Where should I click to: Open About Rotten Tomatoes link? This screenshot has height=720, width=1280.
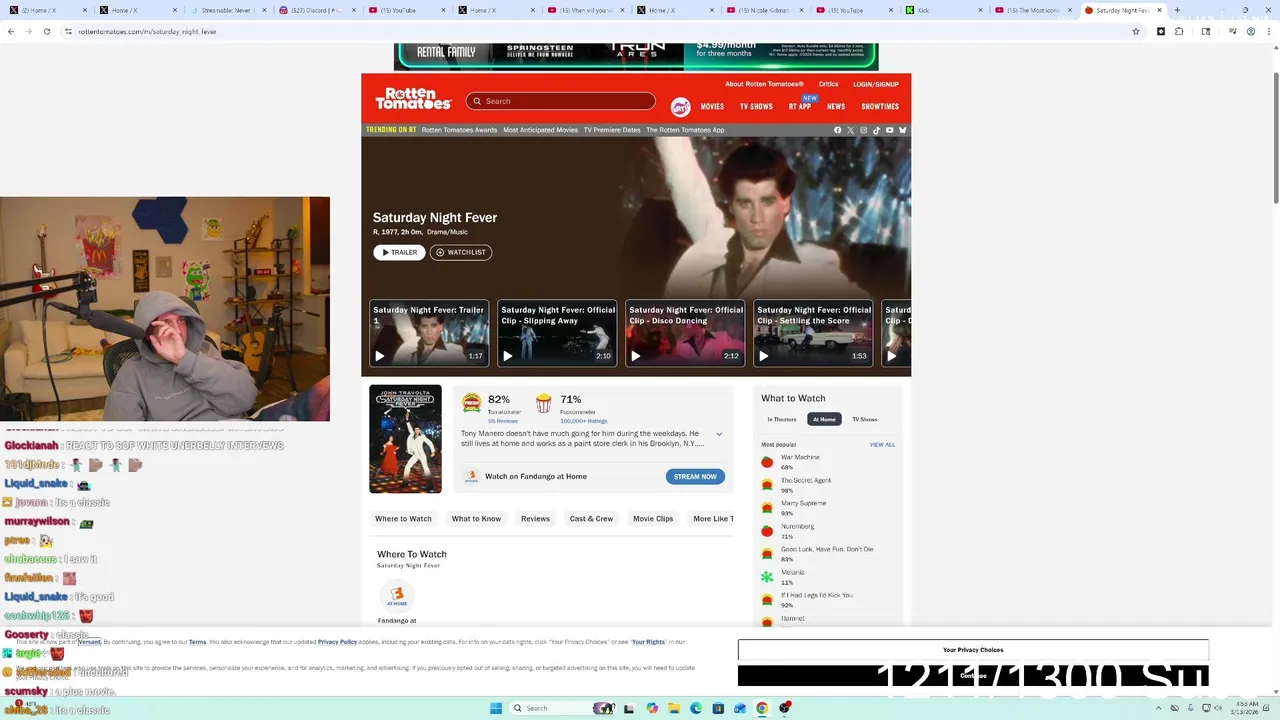pyautogui.click(x=764, y=84)
